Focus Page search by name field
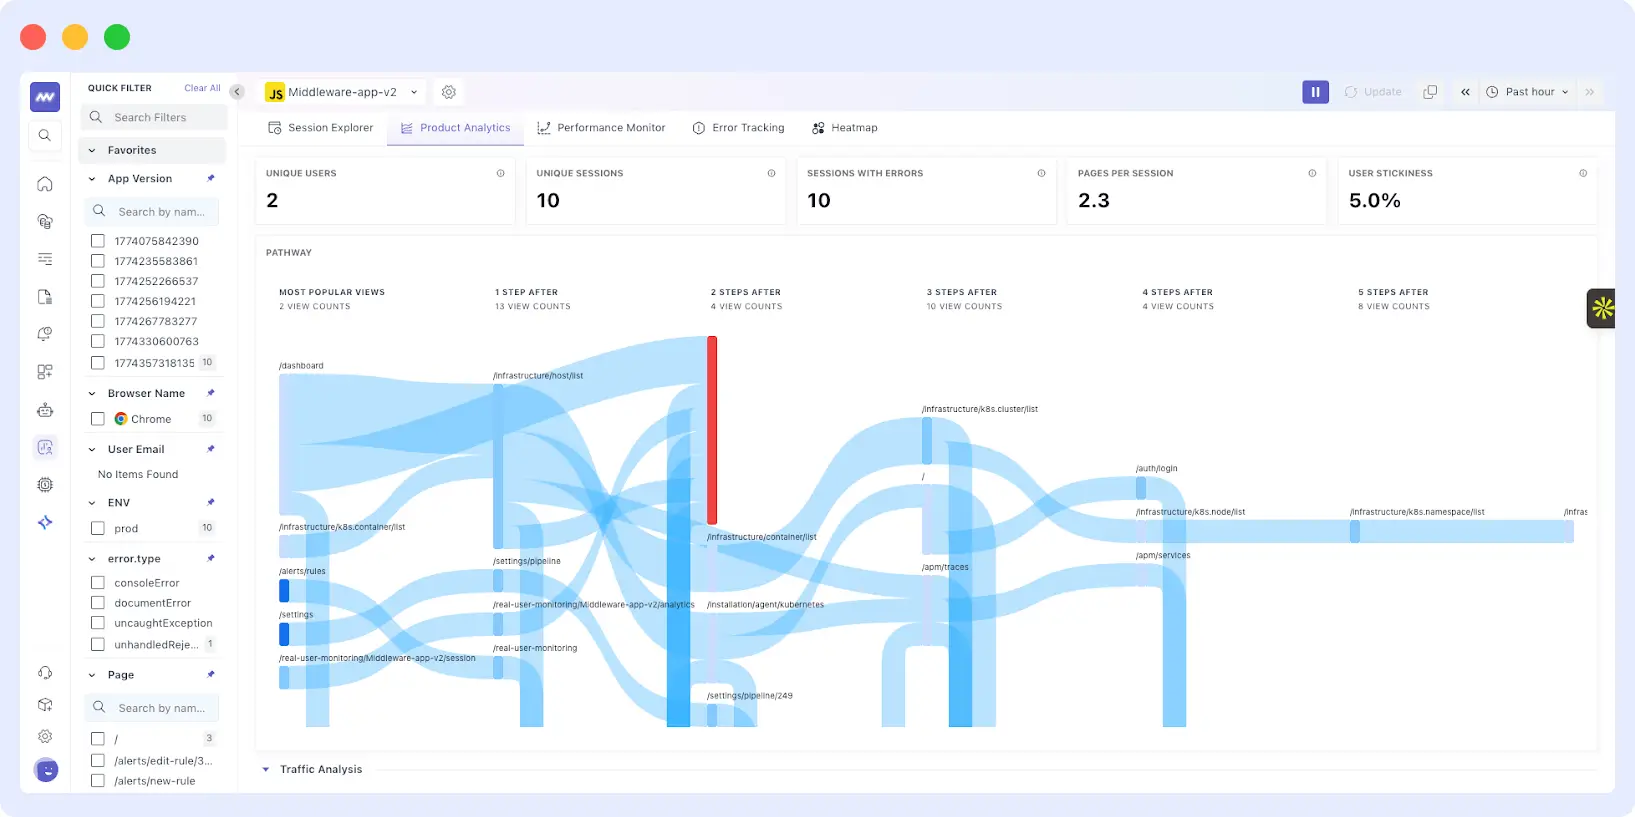Screen dimensions: 1635x817 point(153,708)
